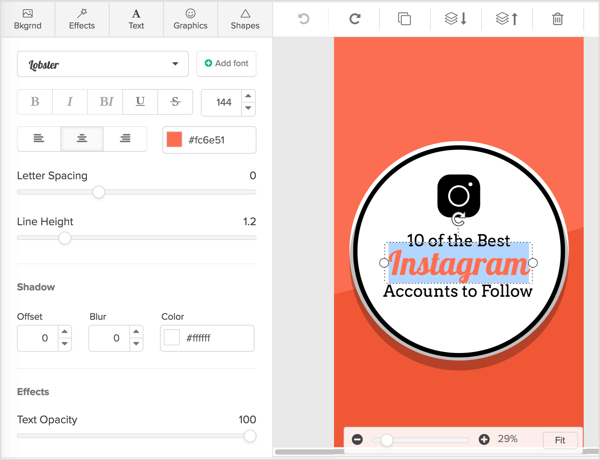This screenshot has height=460, width=600.
Task: Decrease font size with down arrow
Action: (x=248, y=109)
